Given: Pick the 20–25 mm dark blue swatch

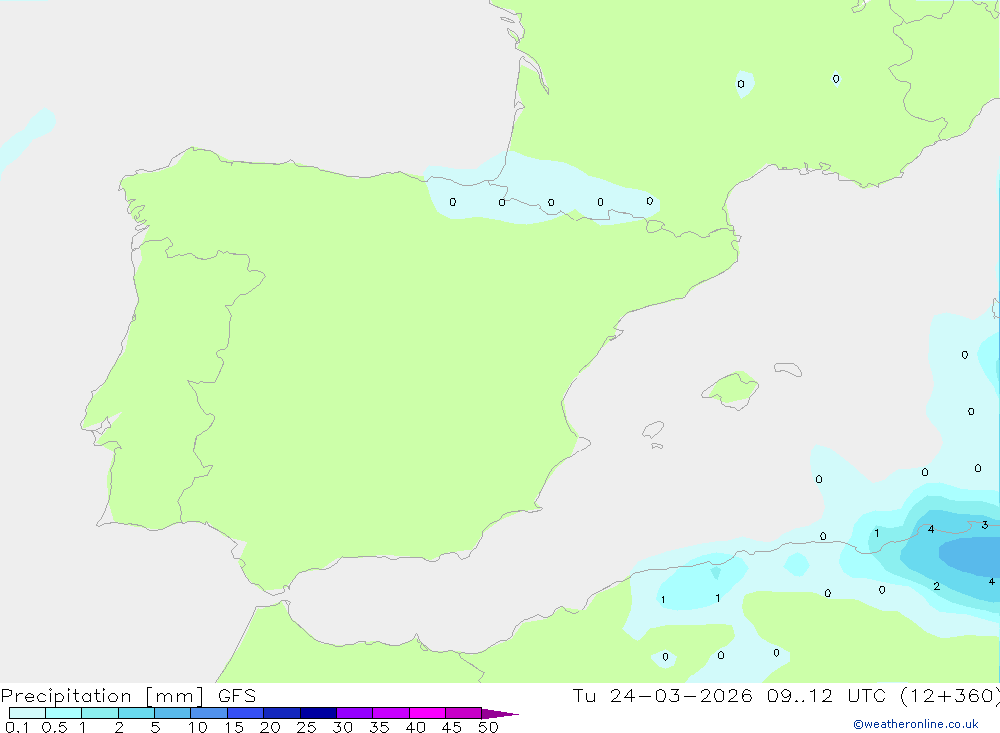Looking at the screenshot, I should (x=281, y=713).
